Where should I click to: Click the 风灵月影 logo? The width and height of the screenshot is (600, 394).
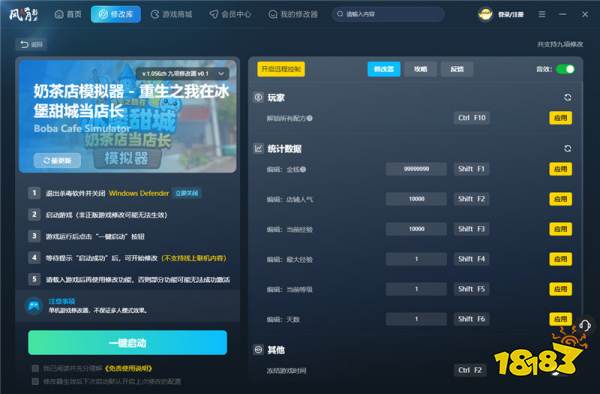pos(23,15)
